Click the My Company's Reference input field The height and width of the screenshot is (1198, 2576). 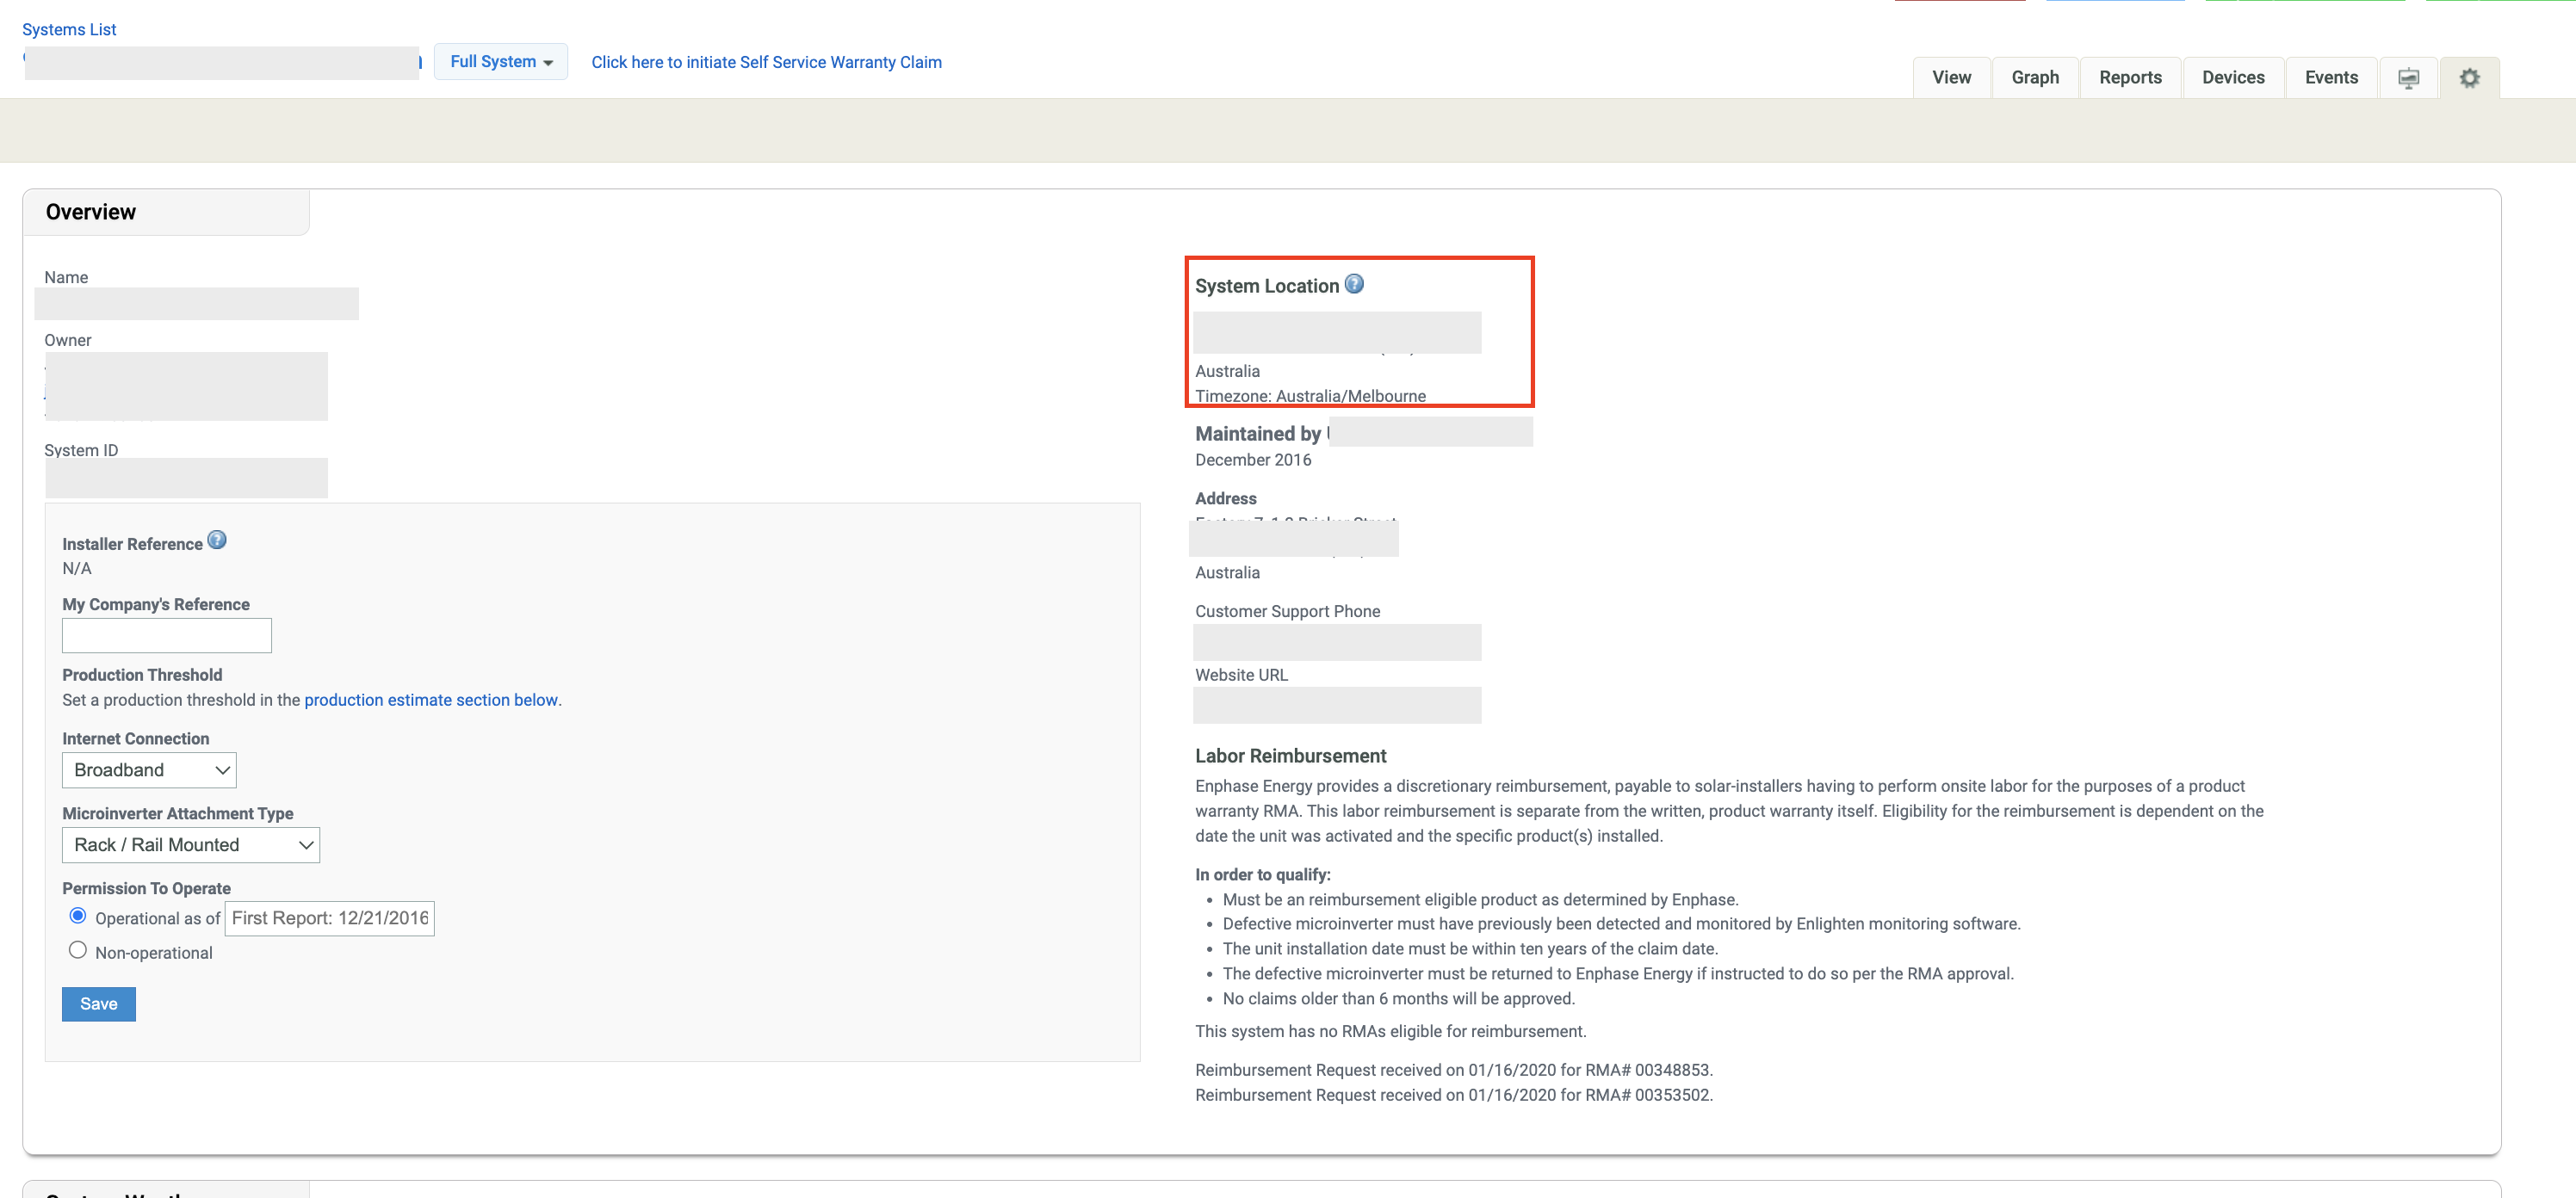pyautogui.click(x=166, y=635)
